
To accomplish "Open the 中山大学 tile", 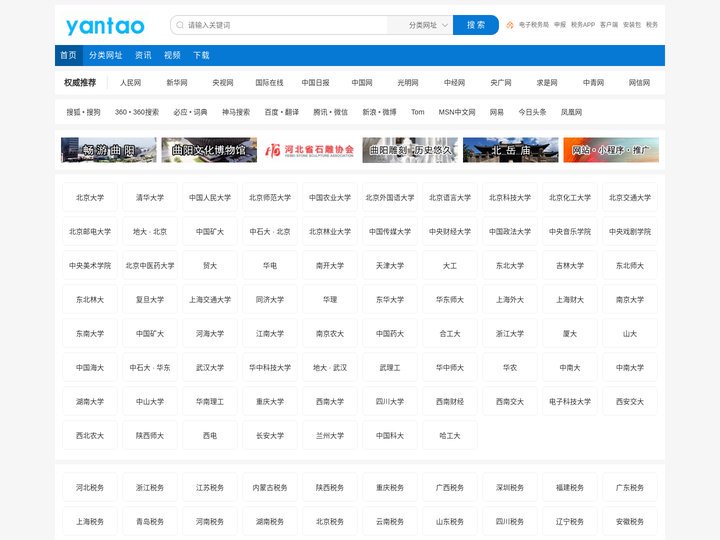I will click(150, 401).
